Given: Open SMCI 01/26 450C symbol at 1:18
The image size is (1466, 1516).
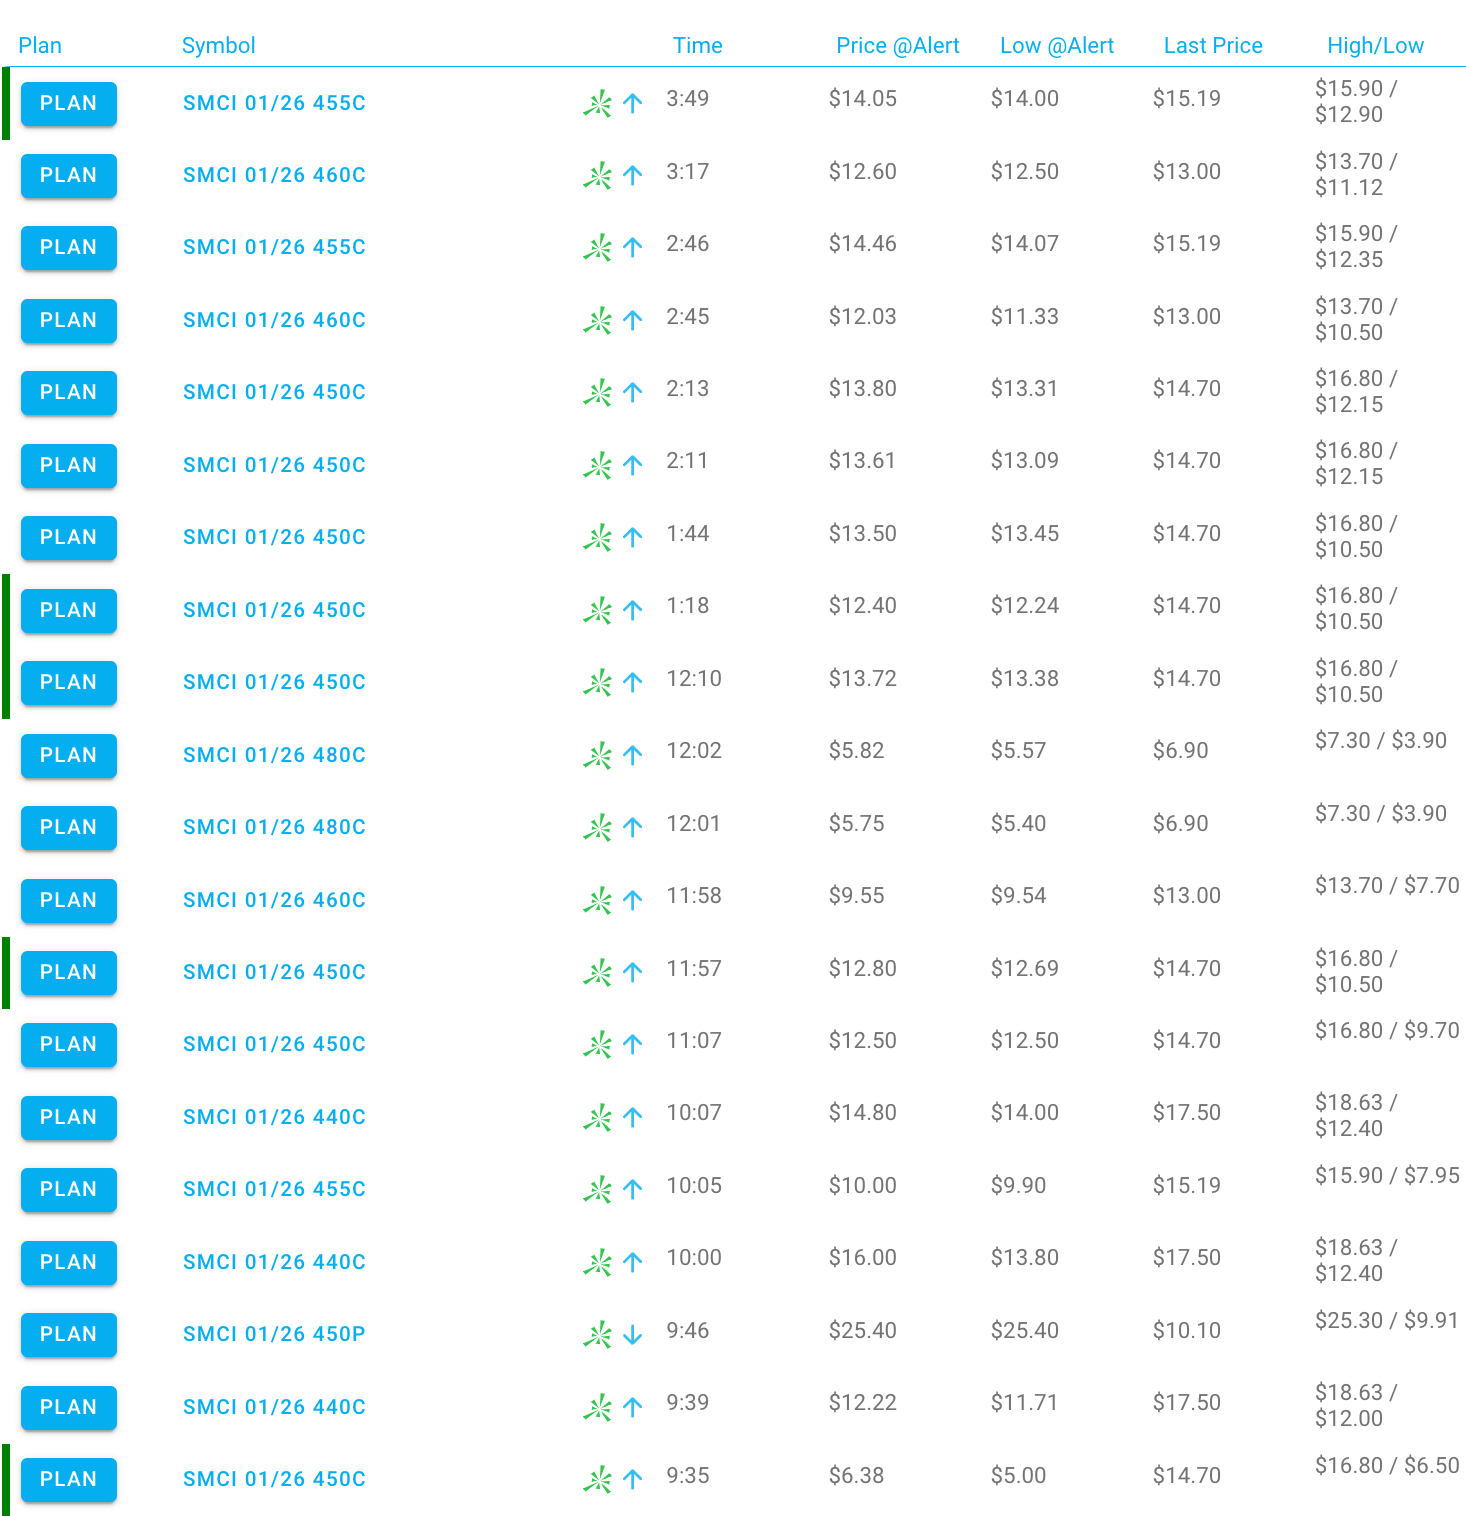Looking at the screenshot, I should coord(274,610).
